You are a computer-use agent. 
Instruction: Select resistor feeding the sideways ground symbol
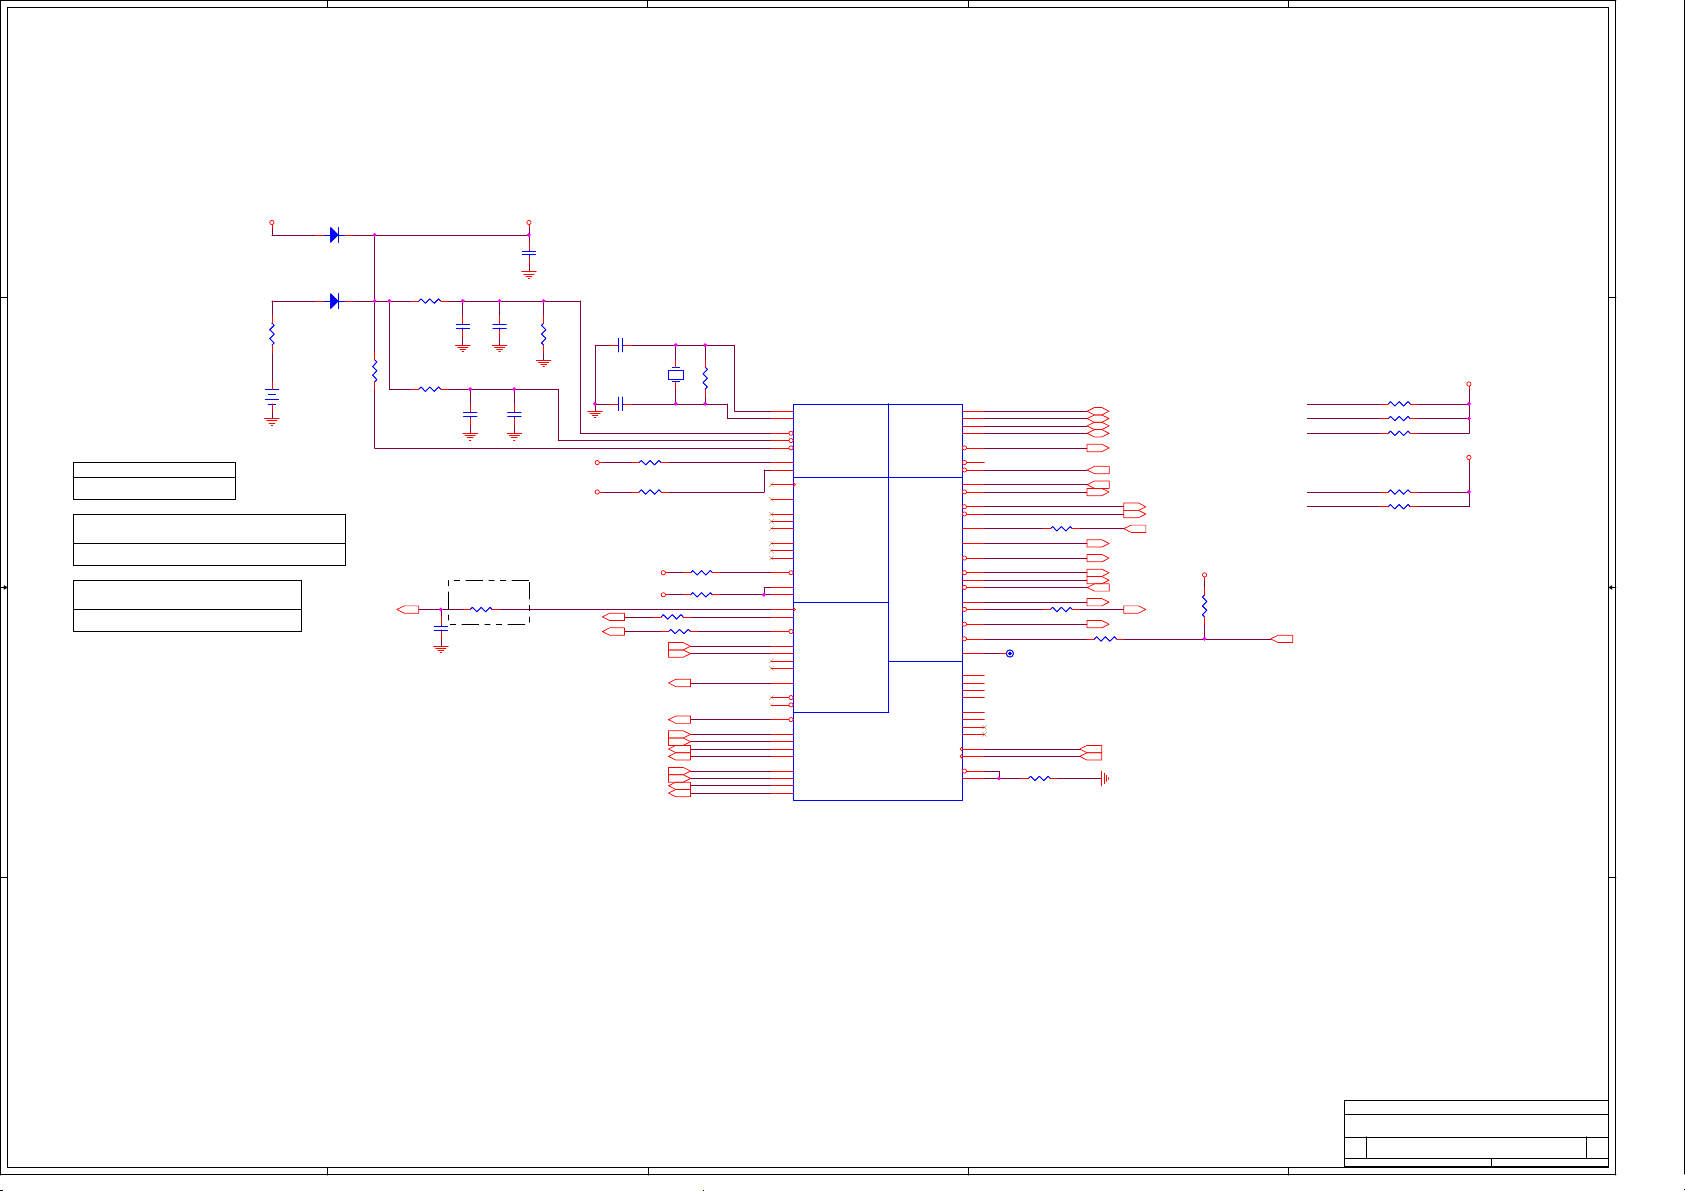[1039, 778]
